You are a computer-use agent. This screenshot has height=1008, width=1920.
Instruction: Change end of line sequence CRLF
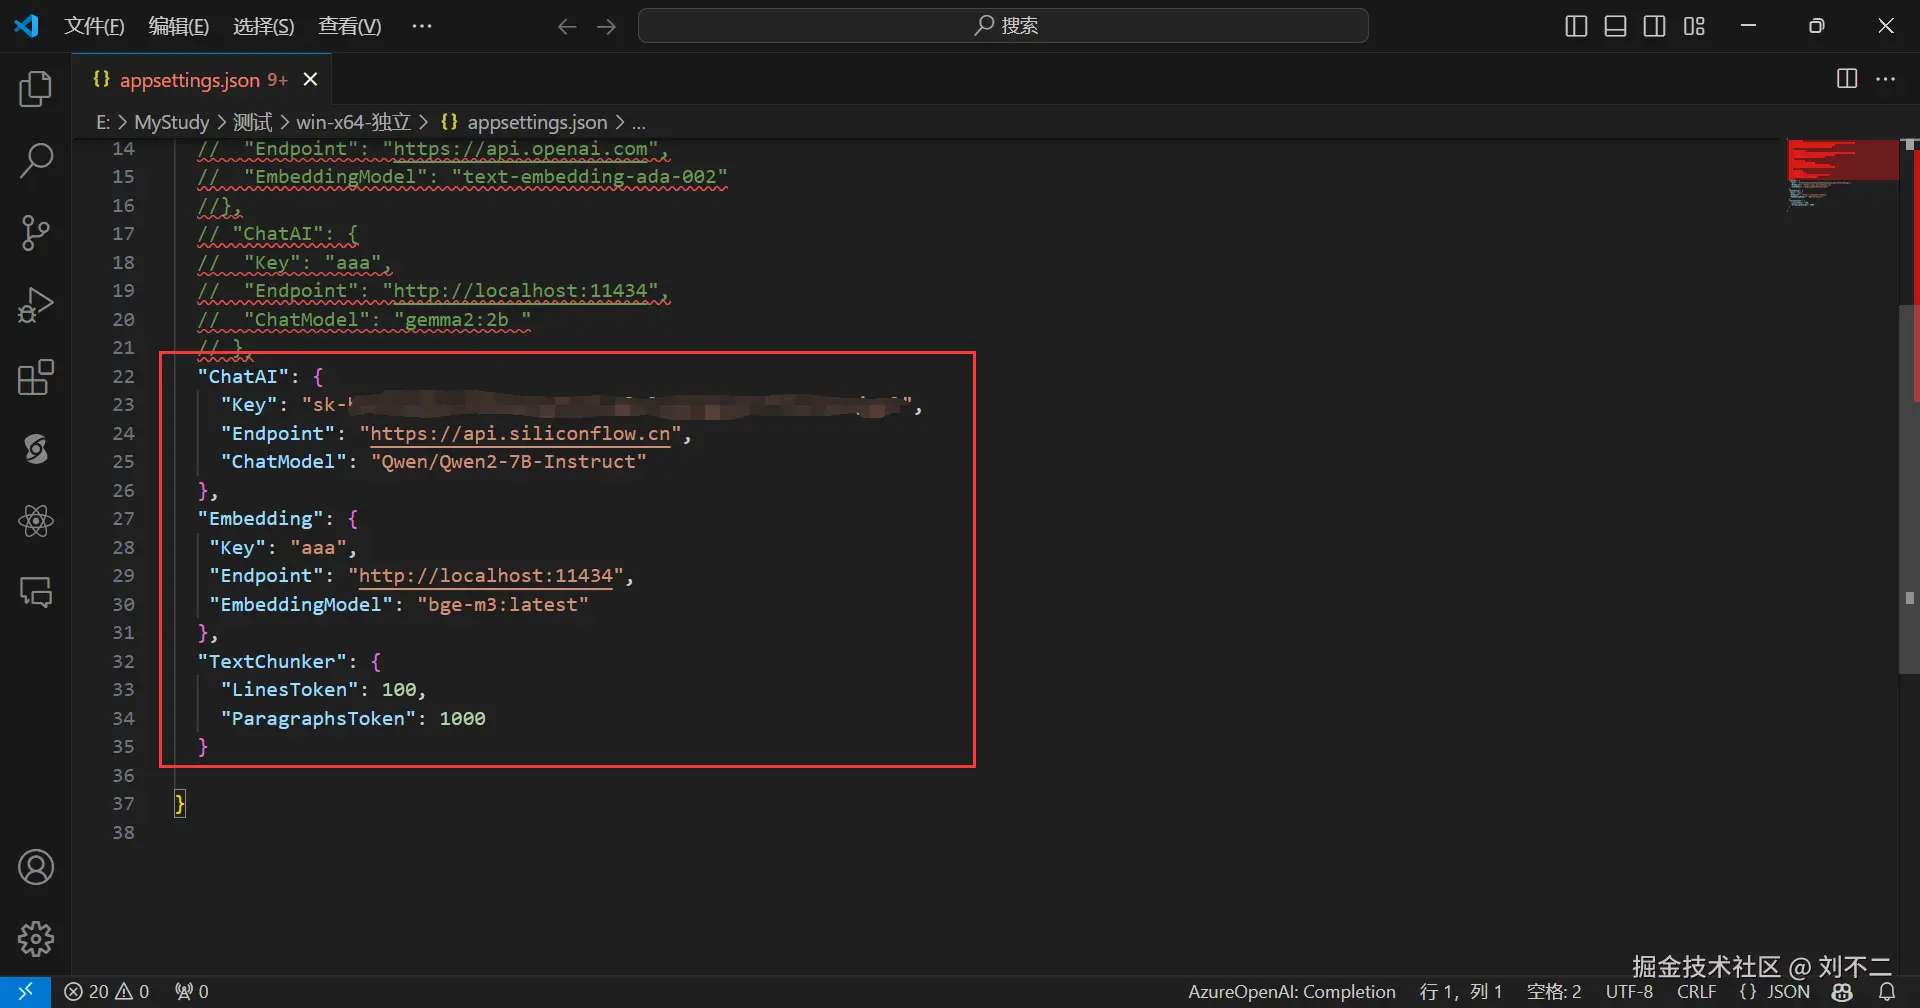pyautogui.click(x=1697, y=991)
